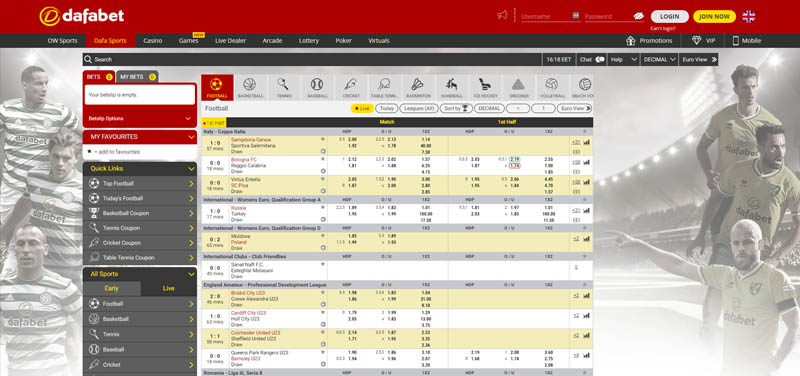Select the 2.19 over odds for Bologna
This screenshot has width=800, height=376.
point(514,159)
